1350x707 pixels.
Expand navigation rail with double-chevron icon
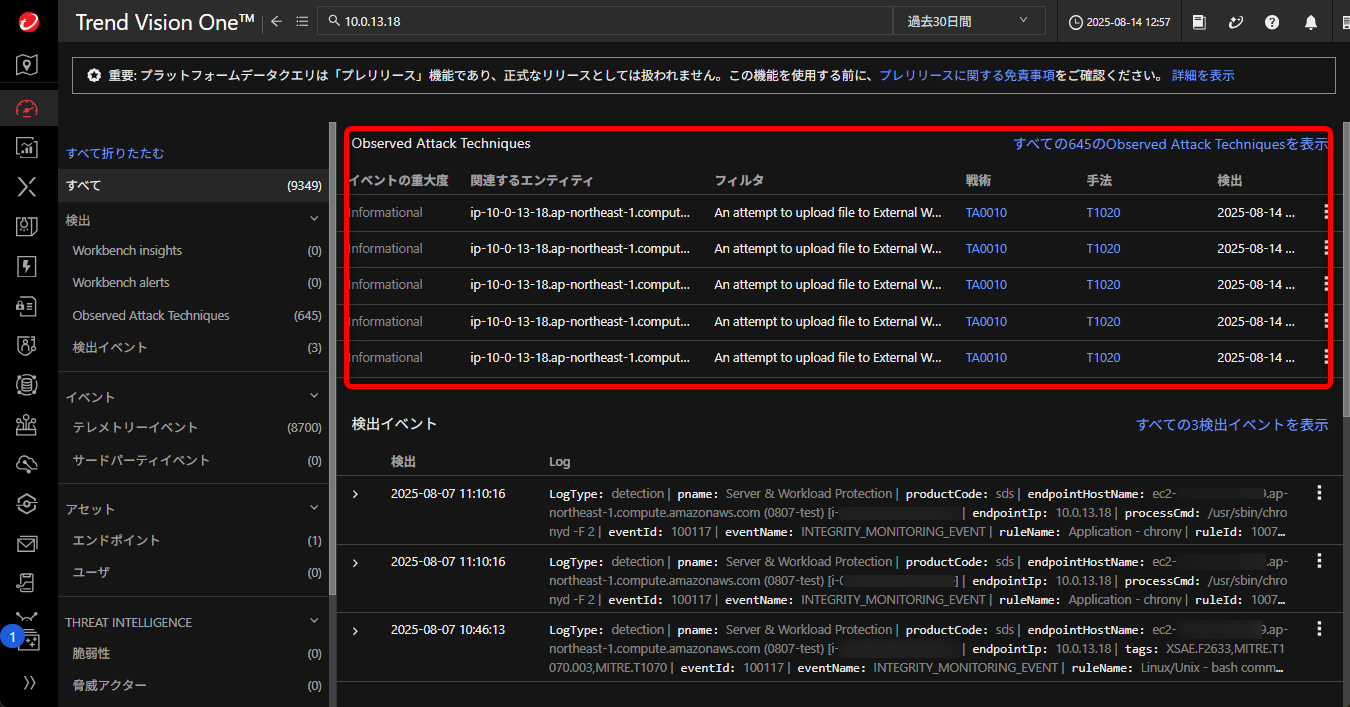pos(28,683)
